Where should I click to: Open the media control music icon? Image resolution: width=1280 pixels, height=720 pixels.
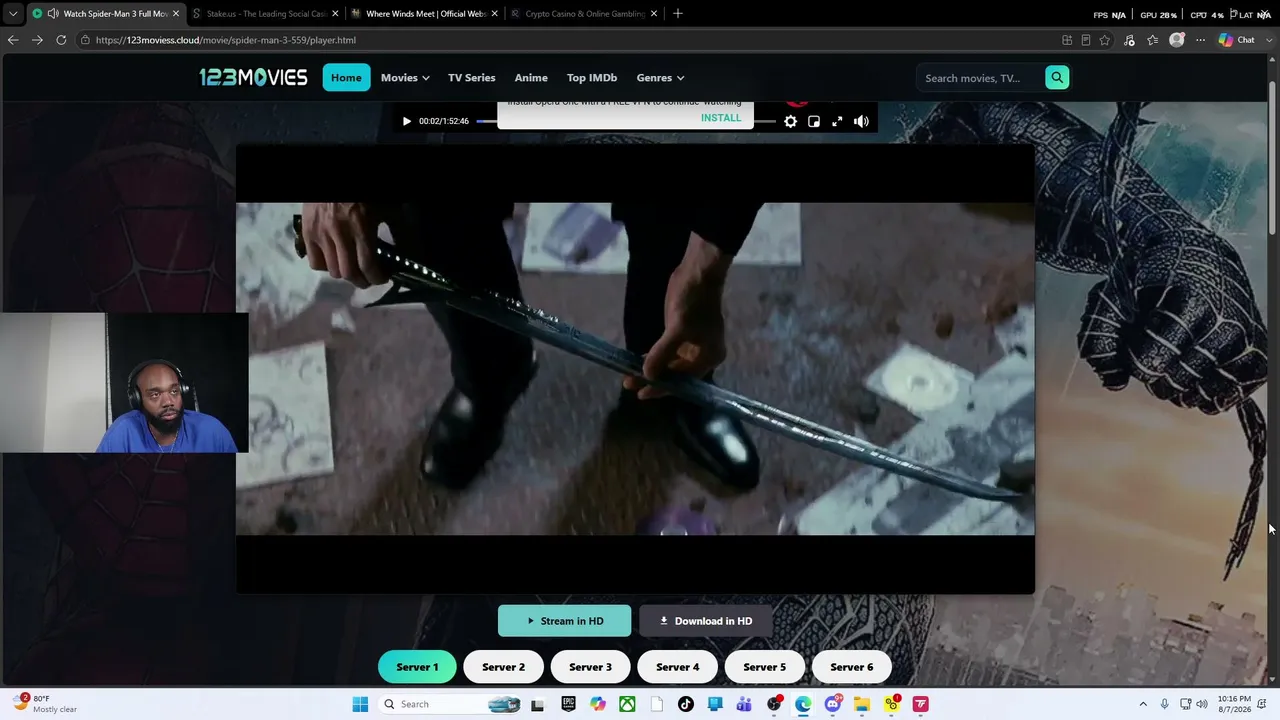coord(1129,40)
